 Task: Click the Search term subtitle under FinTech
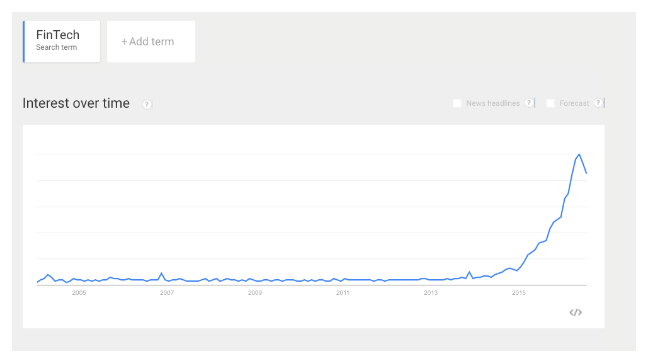pos(57,48)
